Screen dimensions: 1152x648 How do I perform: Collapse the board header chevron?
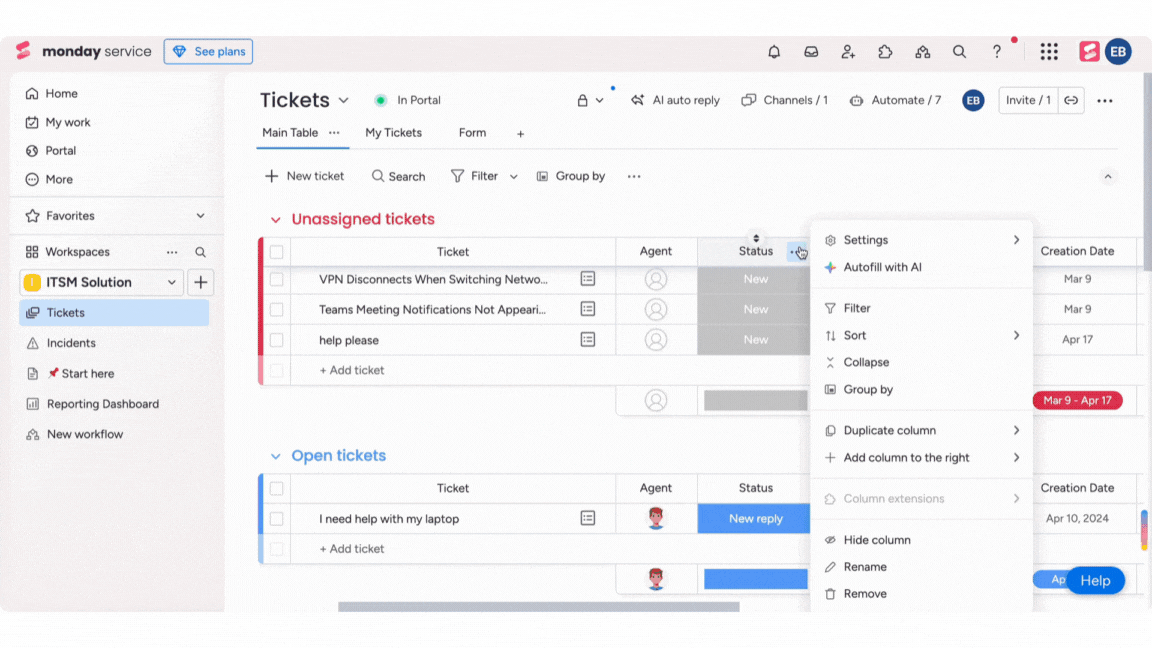coord(1108,176)
